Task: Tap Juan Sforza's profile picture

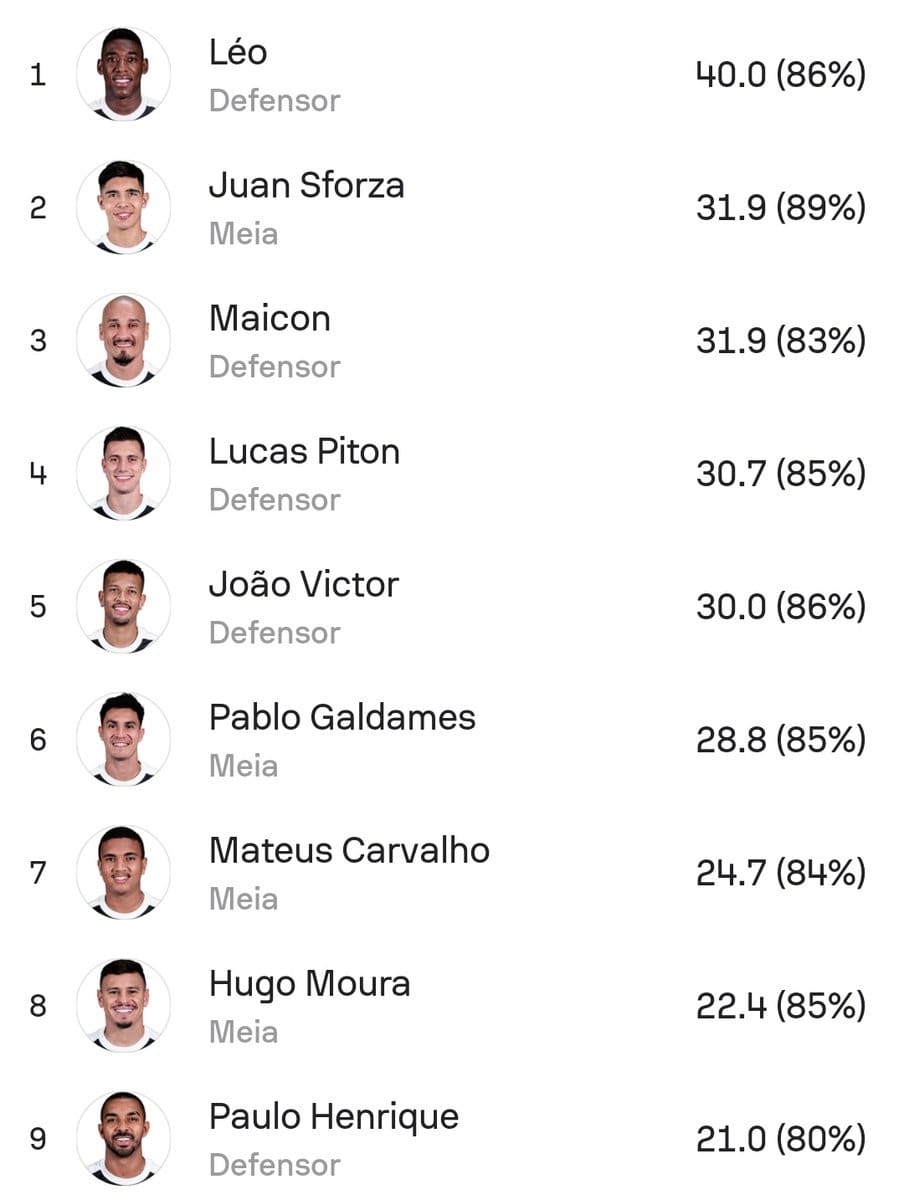Action: pos(123,208)
